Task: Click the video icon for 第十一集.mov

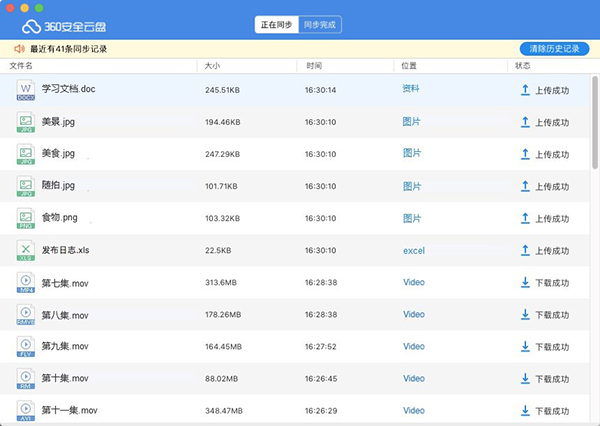Action: coord(26,411)
